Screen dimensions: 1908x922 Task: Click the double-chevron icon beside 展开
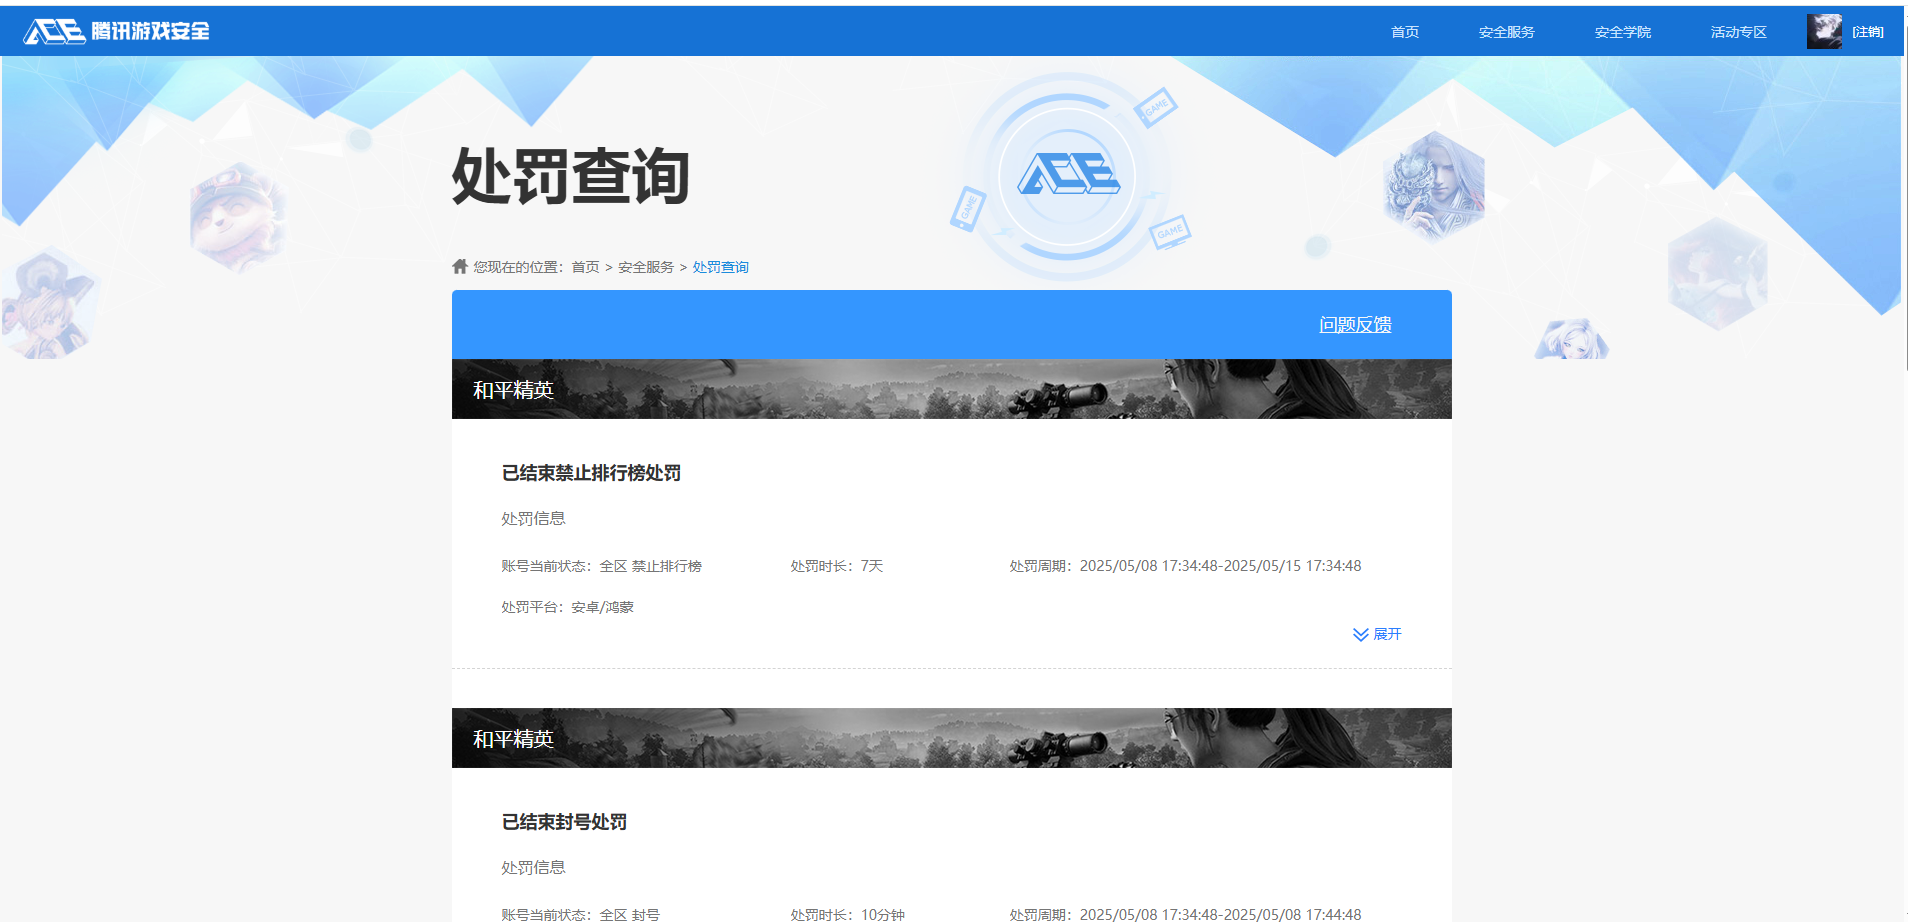click(1359, 634)
